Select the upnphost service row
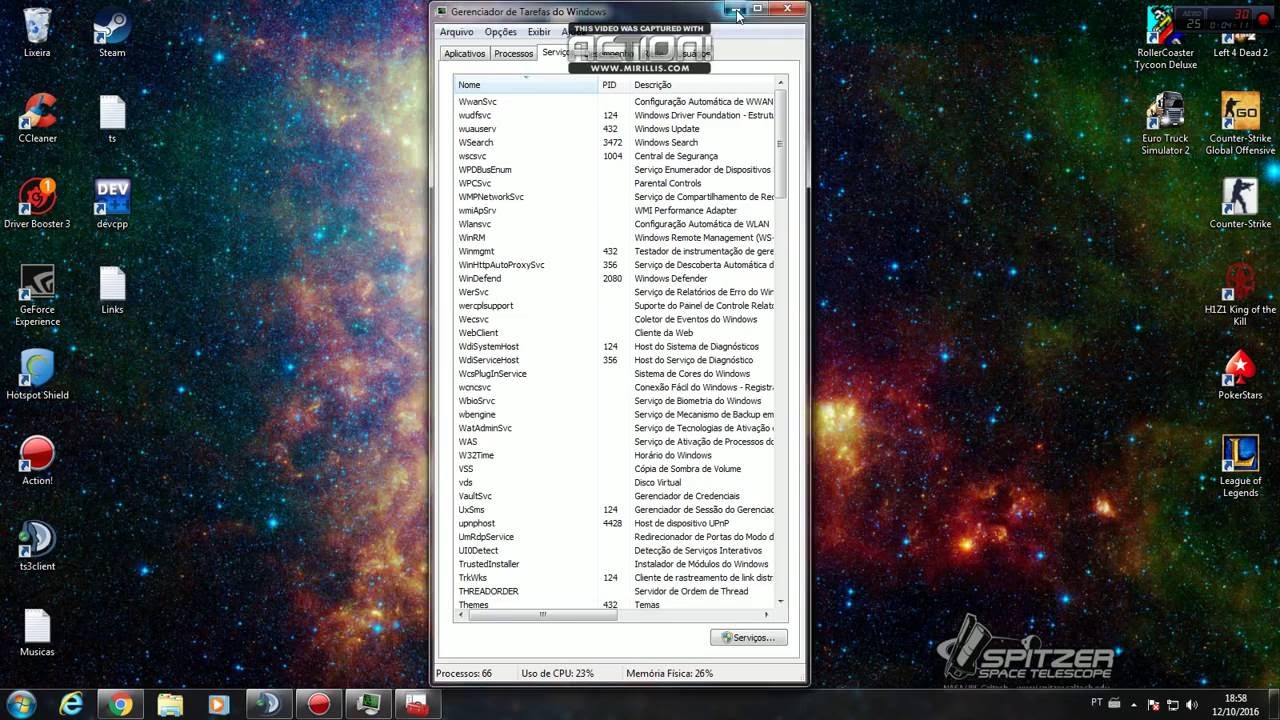 tap(614, 523)
